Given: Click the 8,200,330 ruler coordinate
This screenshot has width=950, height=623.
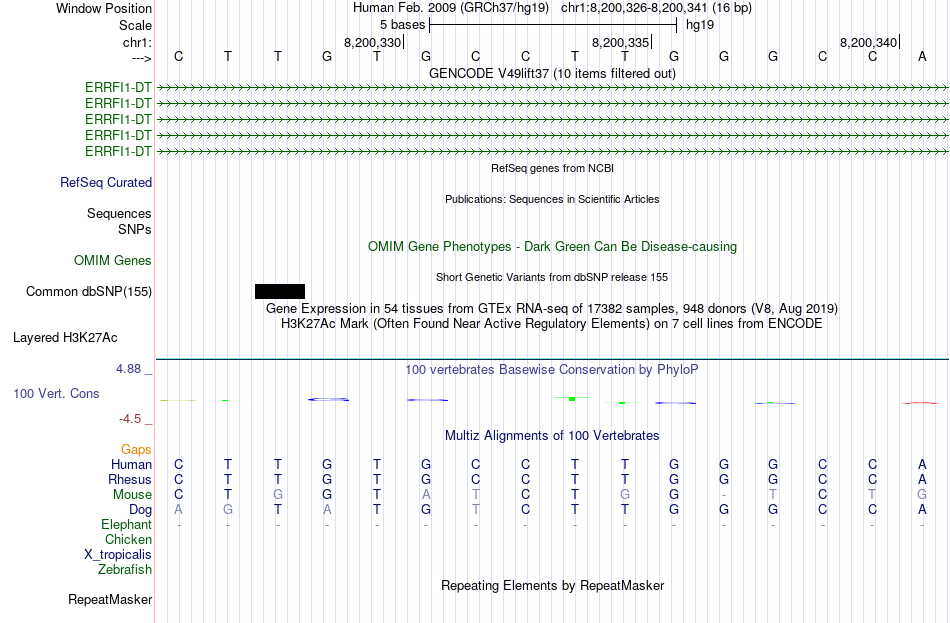Looking at the screenshot, I should (373, 42).
